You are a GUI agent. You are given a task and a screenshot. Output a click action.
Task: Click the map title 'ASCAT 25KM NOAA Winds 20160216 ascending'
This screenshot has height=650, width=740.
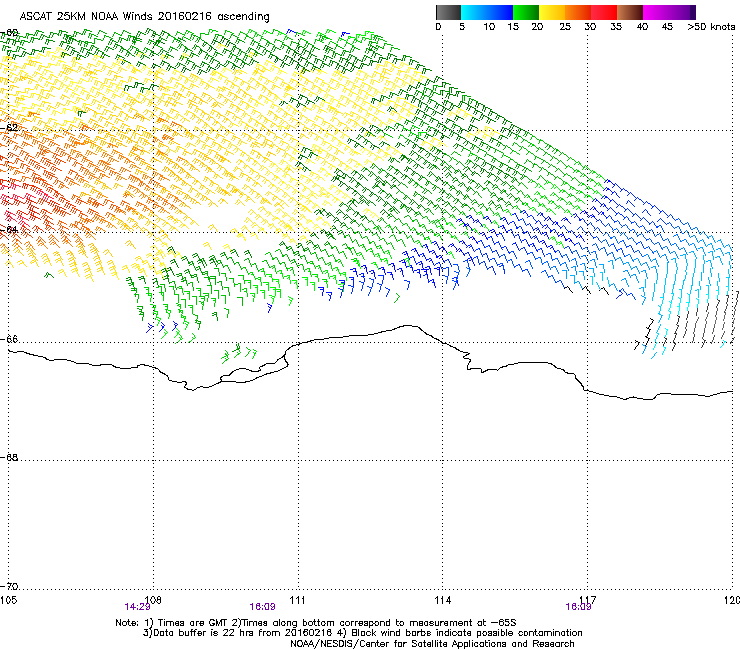pyautogui.click(x=144, y=17)
